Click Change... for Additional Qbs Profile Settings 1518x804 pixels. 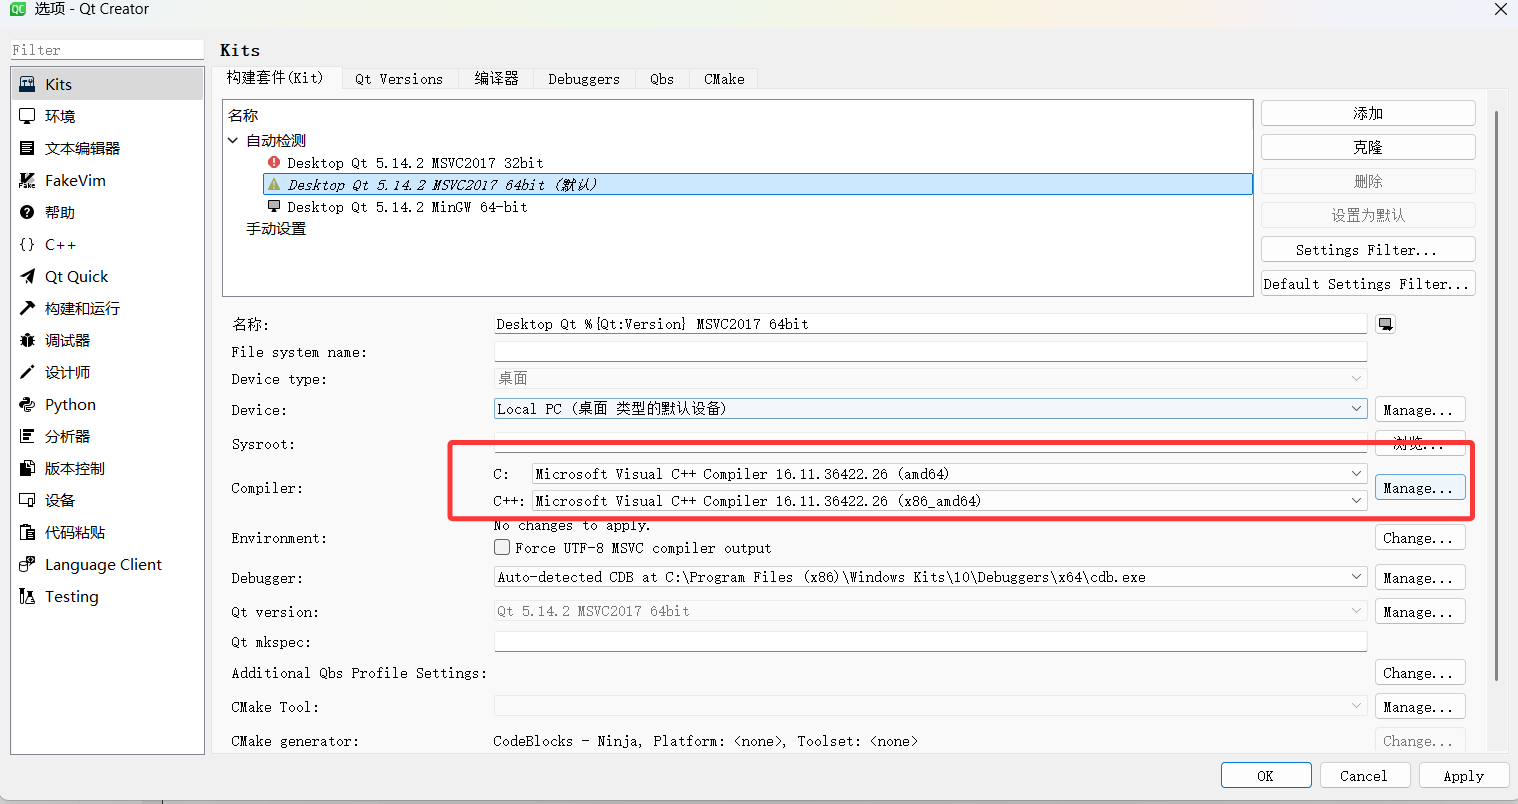1420,673
